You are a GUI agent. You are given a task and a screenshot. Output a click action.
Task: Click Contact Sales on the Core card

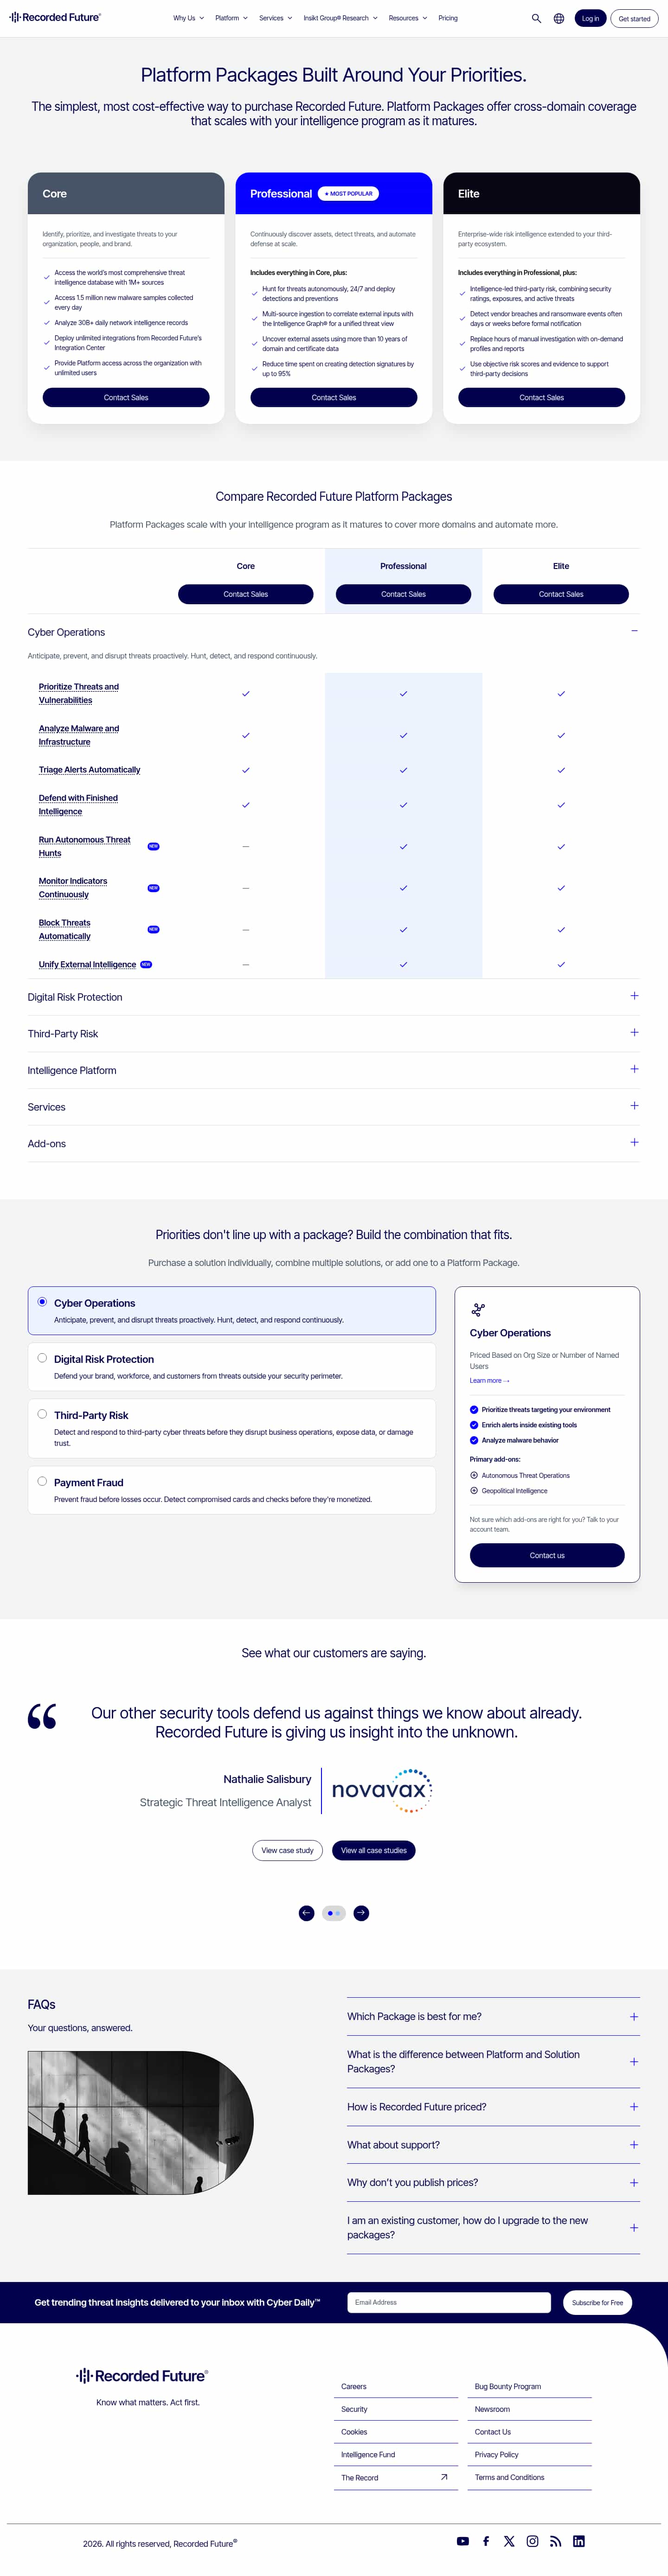126,398
